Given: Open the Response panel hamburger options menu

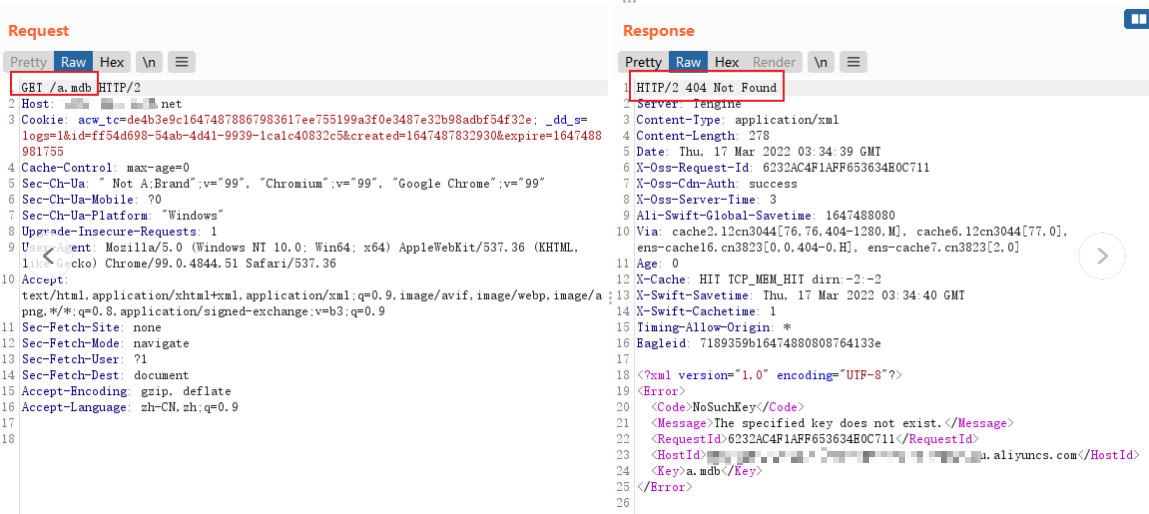Looking at the screenshot, I should 852,62.
